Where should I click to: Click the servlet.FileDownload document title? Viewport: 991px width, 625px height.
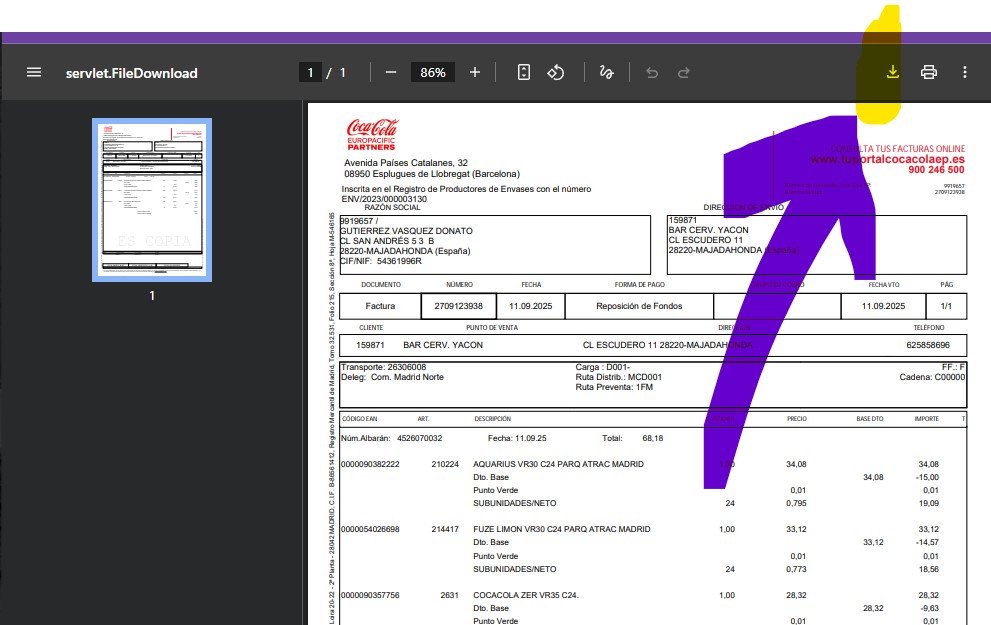[132, 73]
